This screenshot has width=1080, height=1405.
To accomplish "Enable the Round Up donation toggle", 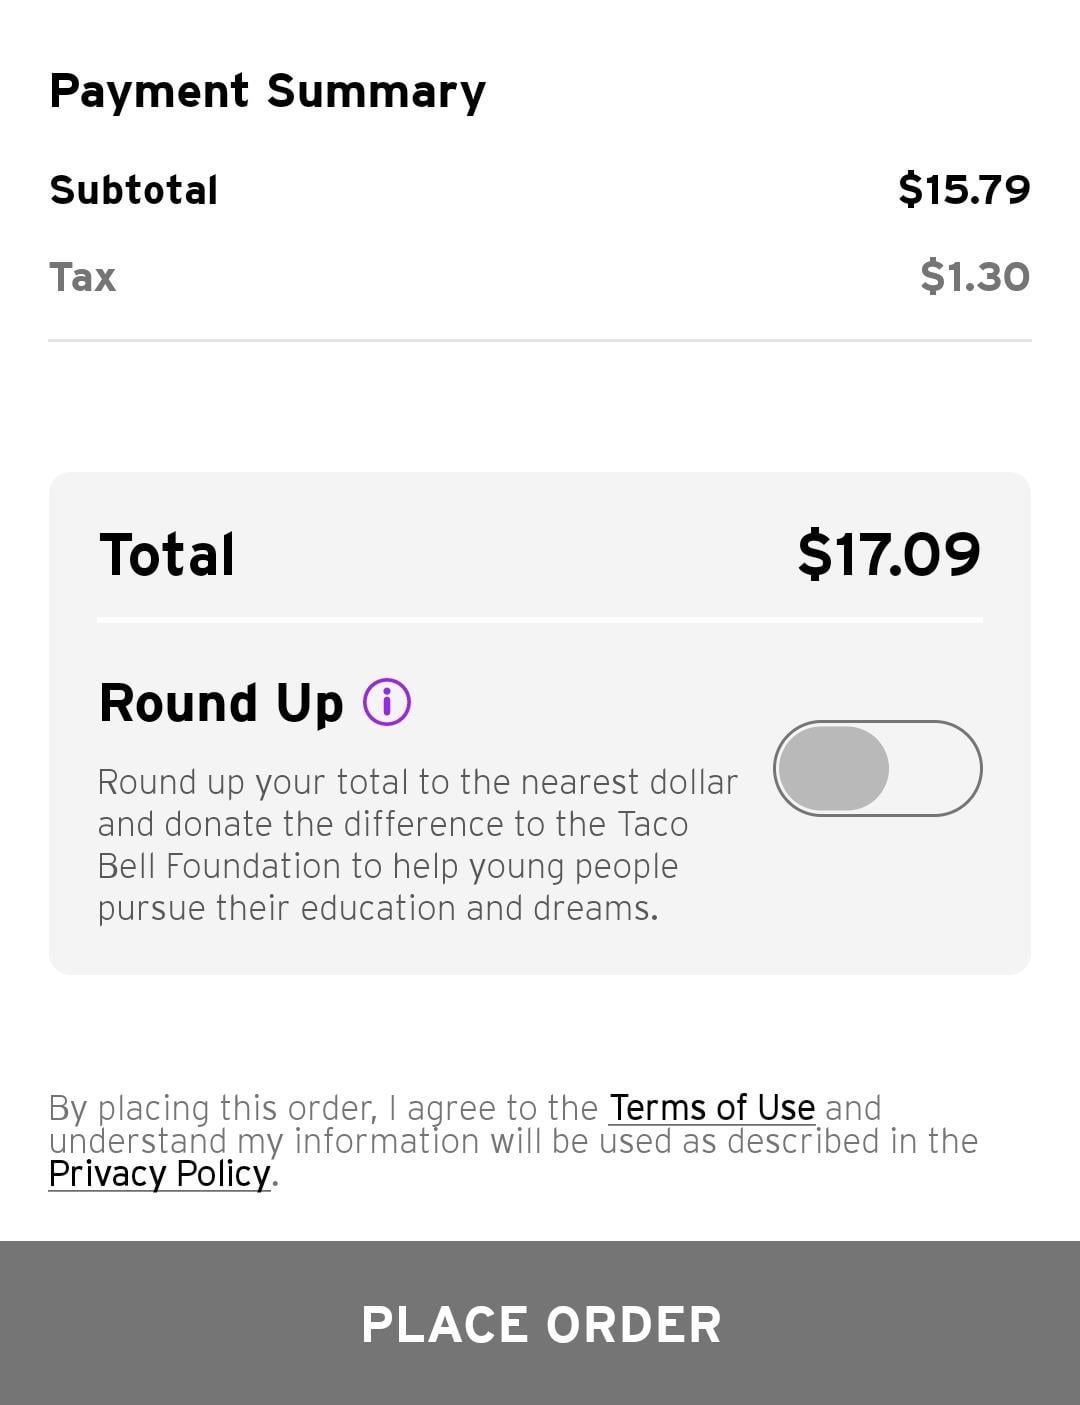I will [x=877, y=768].
